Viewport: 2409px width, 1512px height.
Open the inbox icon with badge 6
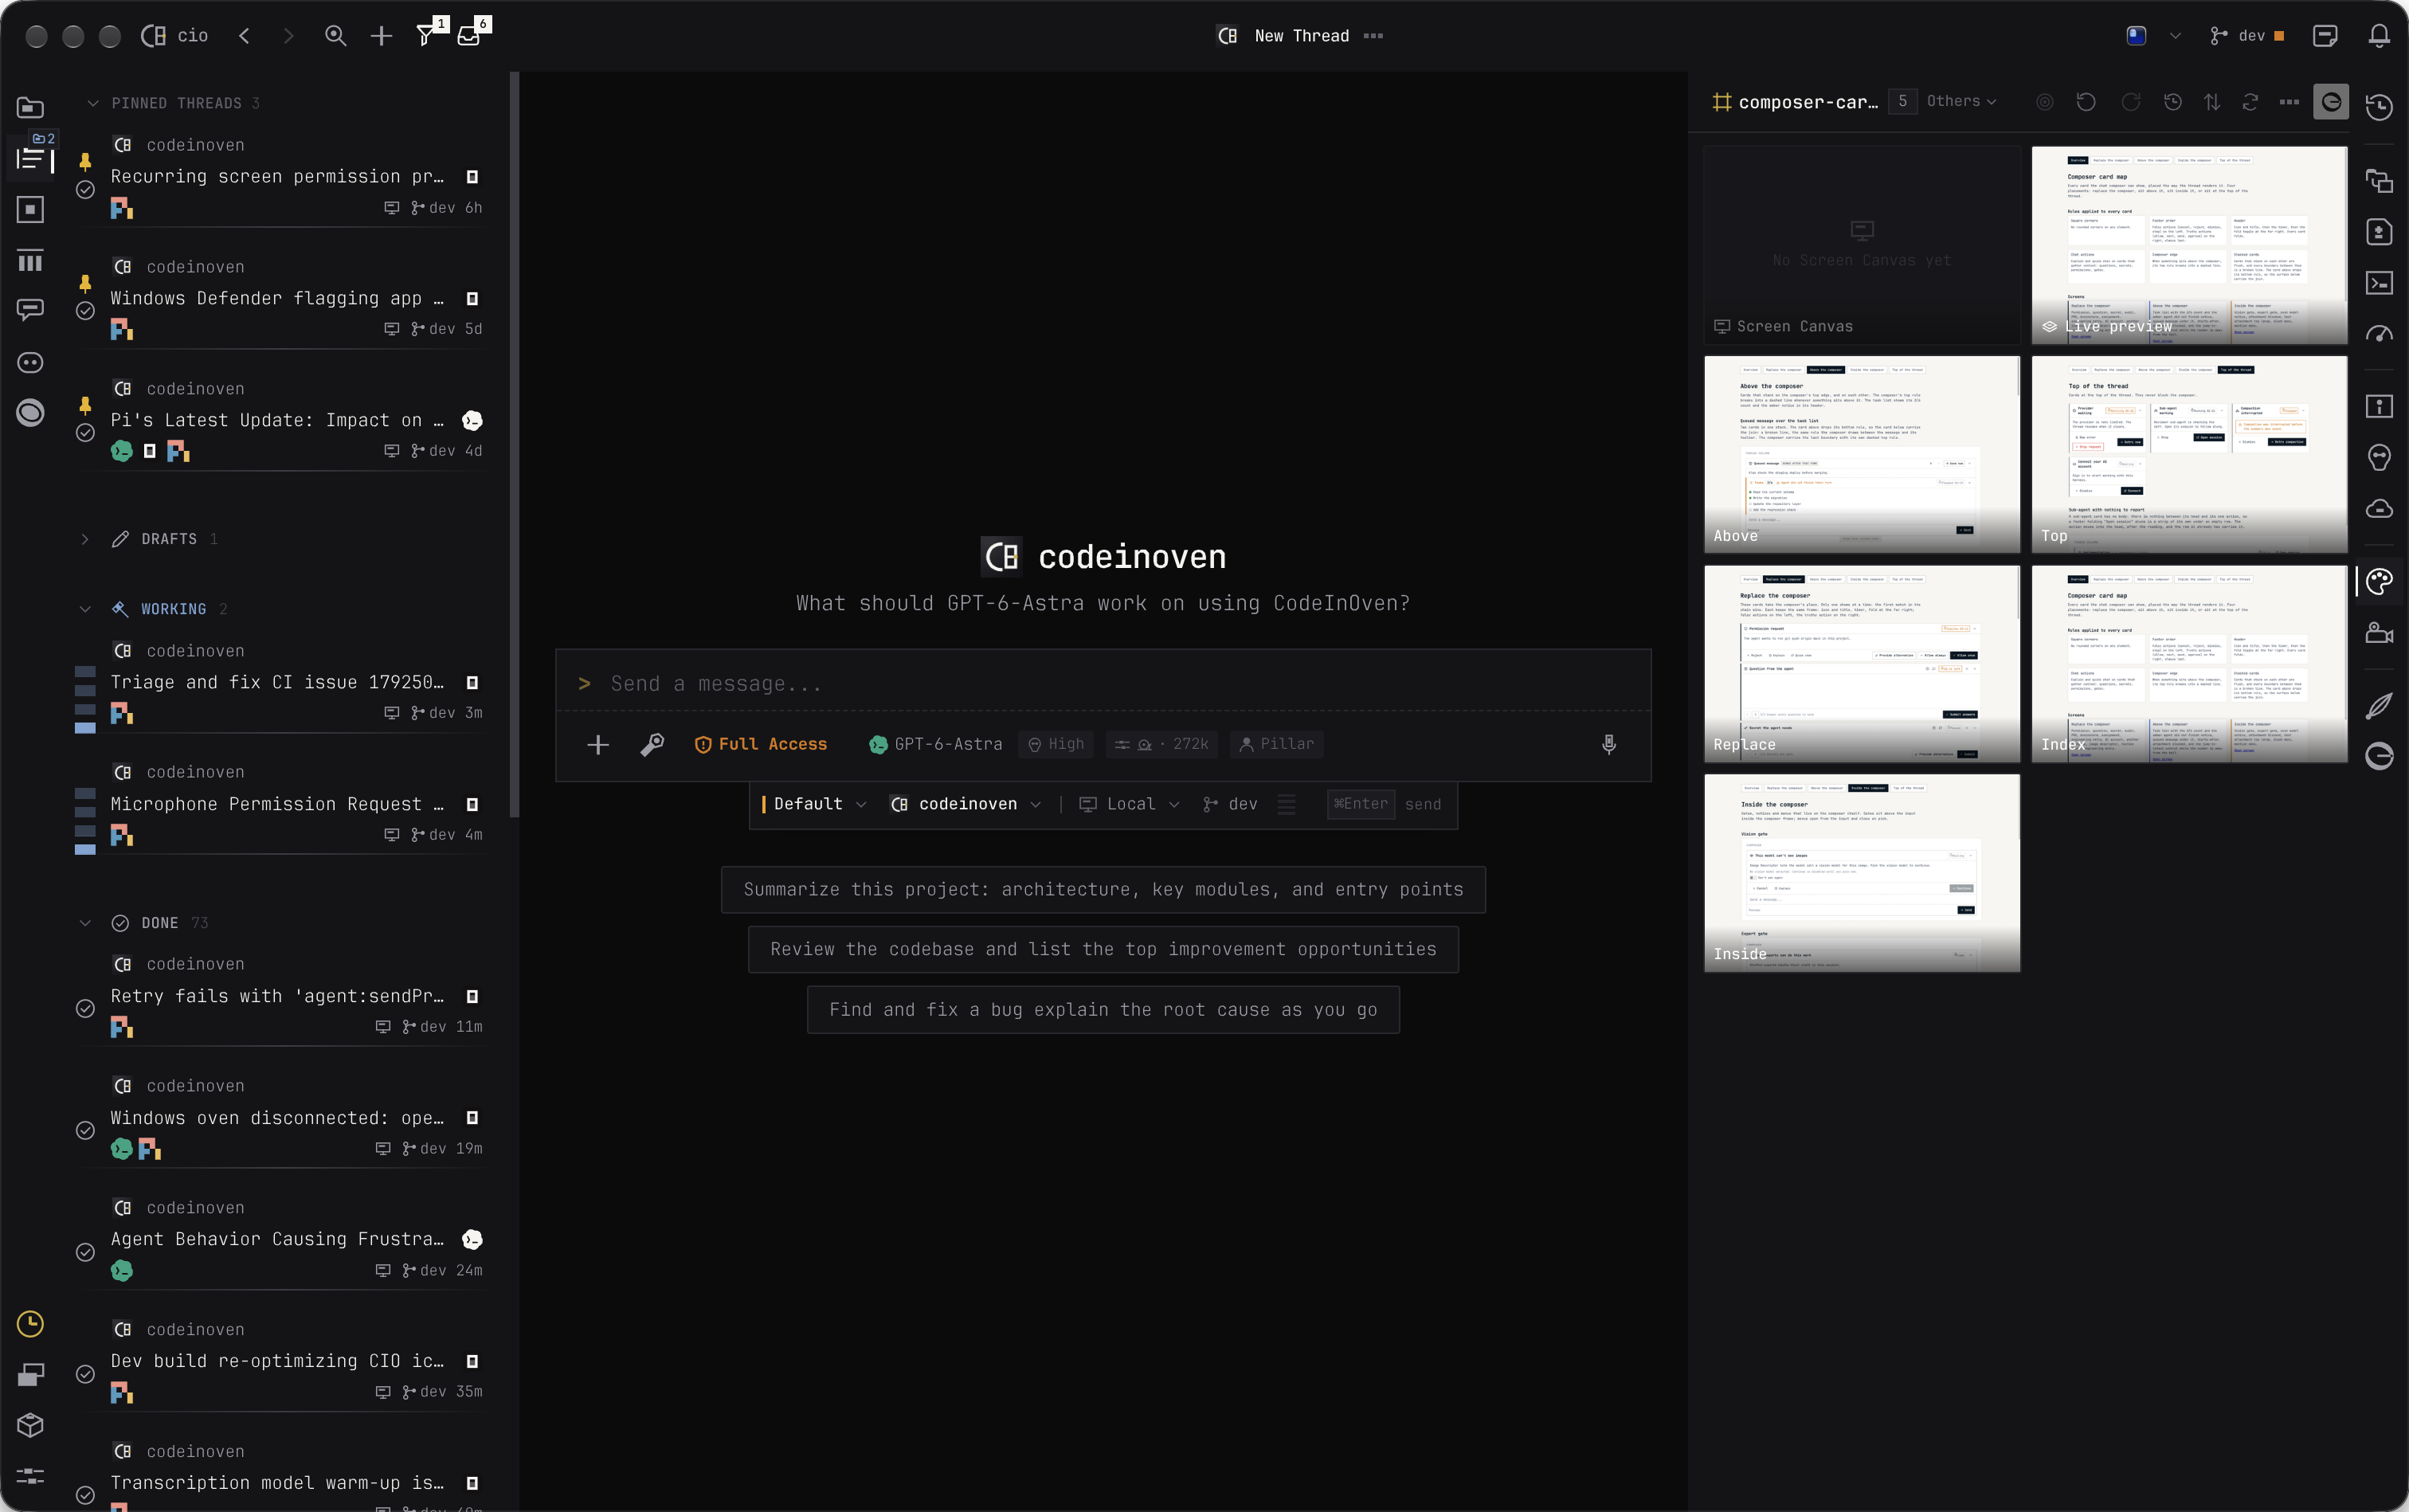pyautogui.click(x=470, y=35)
